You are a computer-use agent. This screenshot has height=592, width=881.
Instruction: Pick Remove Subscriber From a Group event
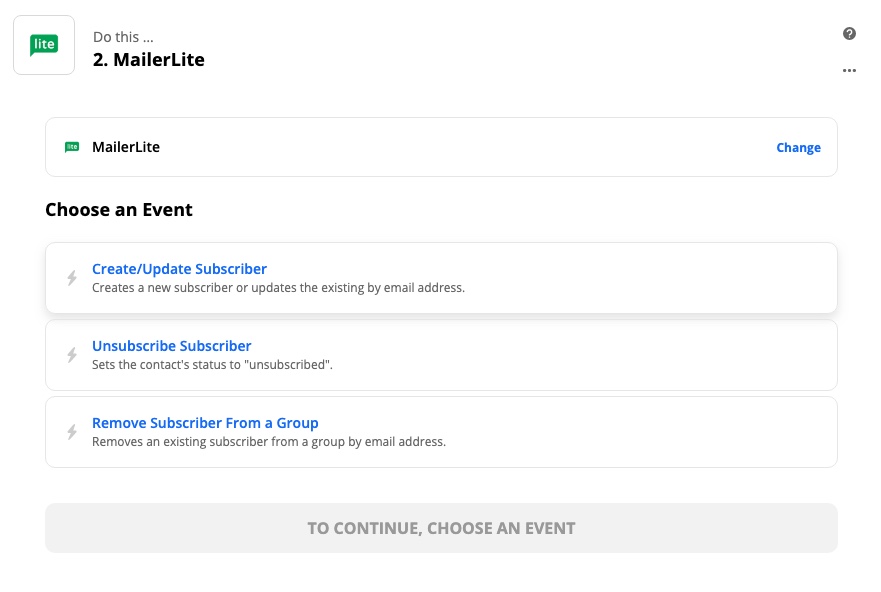tap(205, 423)
